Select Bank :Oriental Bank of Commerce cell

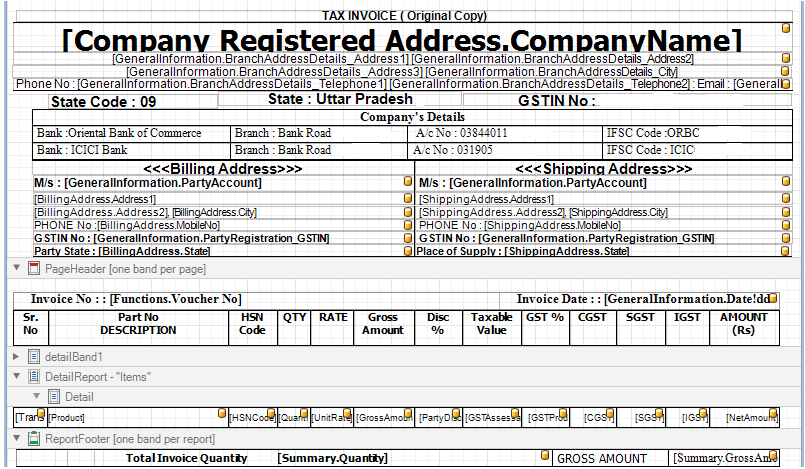(131, 133)
